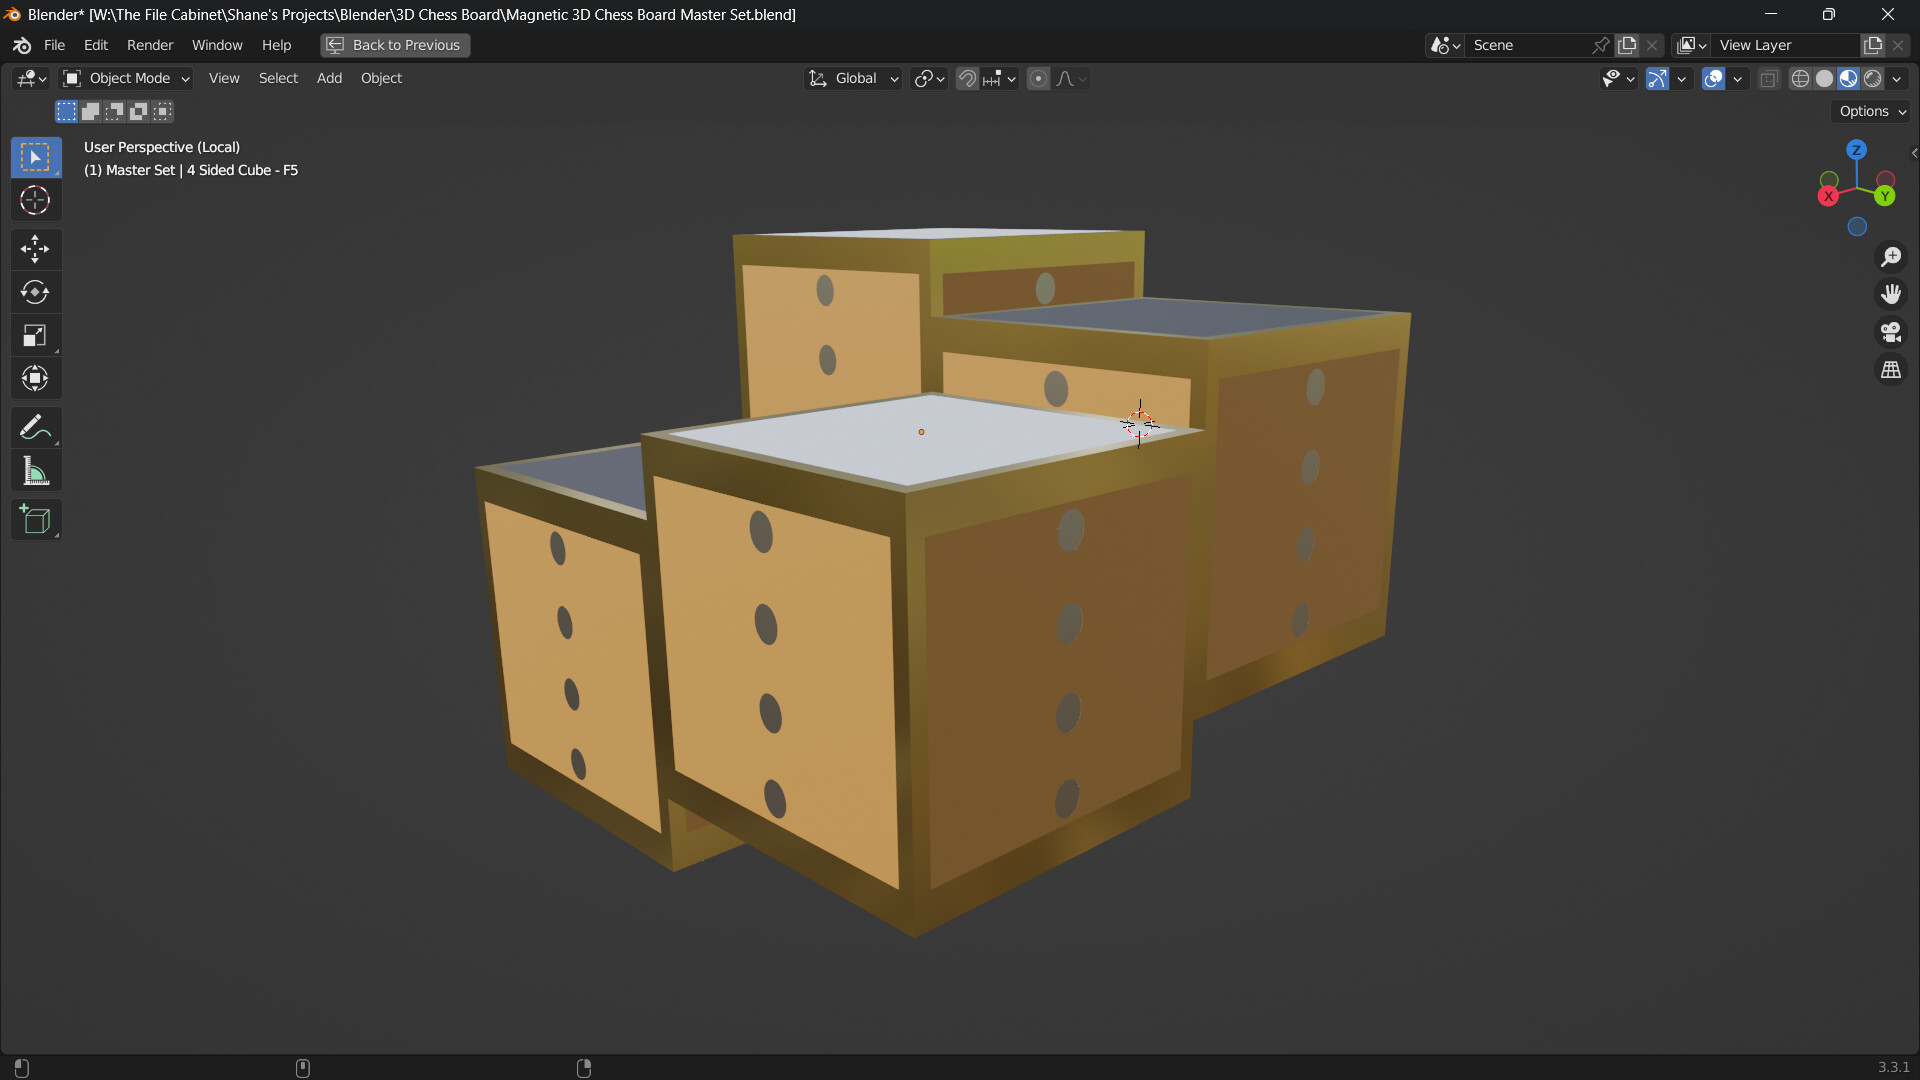Click the red X axis gizmo ball
The height and width of the screenshot is (1080, 1920).
1829,196
